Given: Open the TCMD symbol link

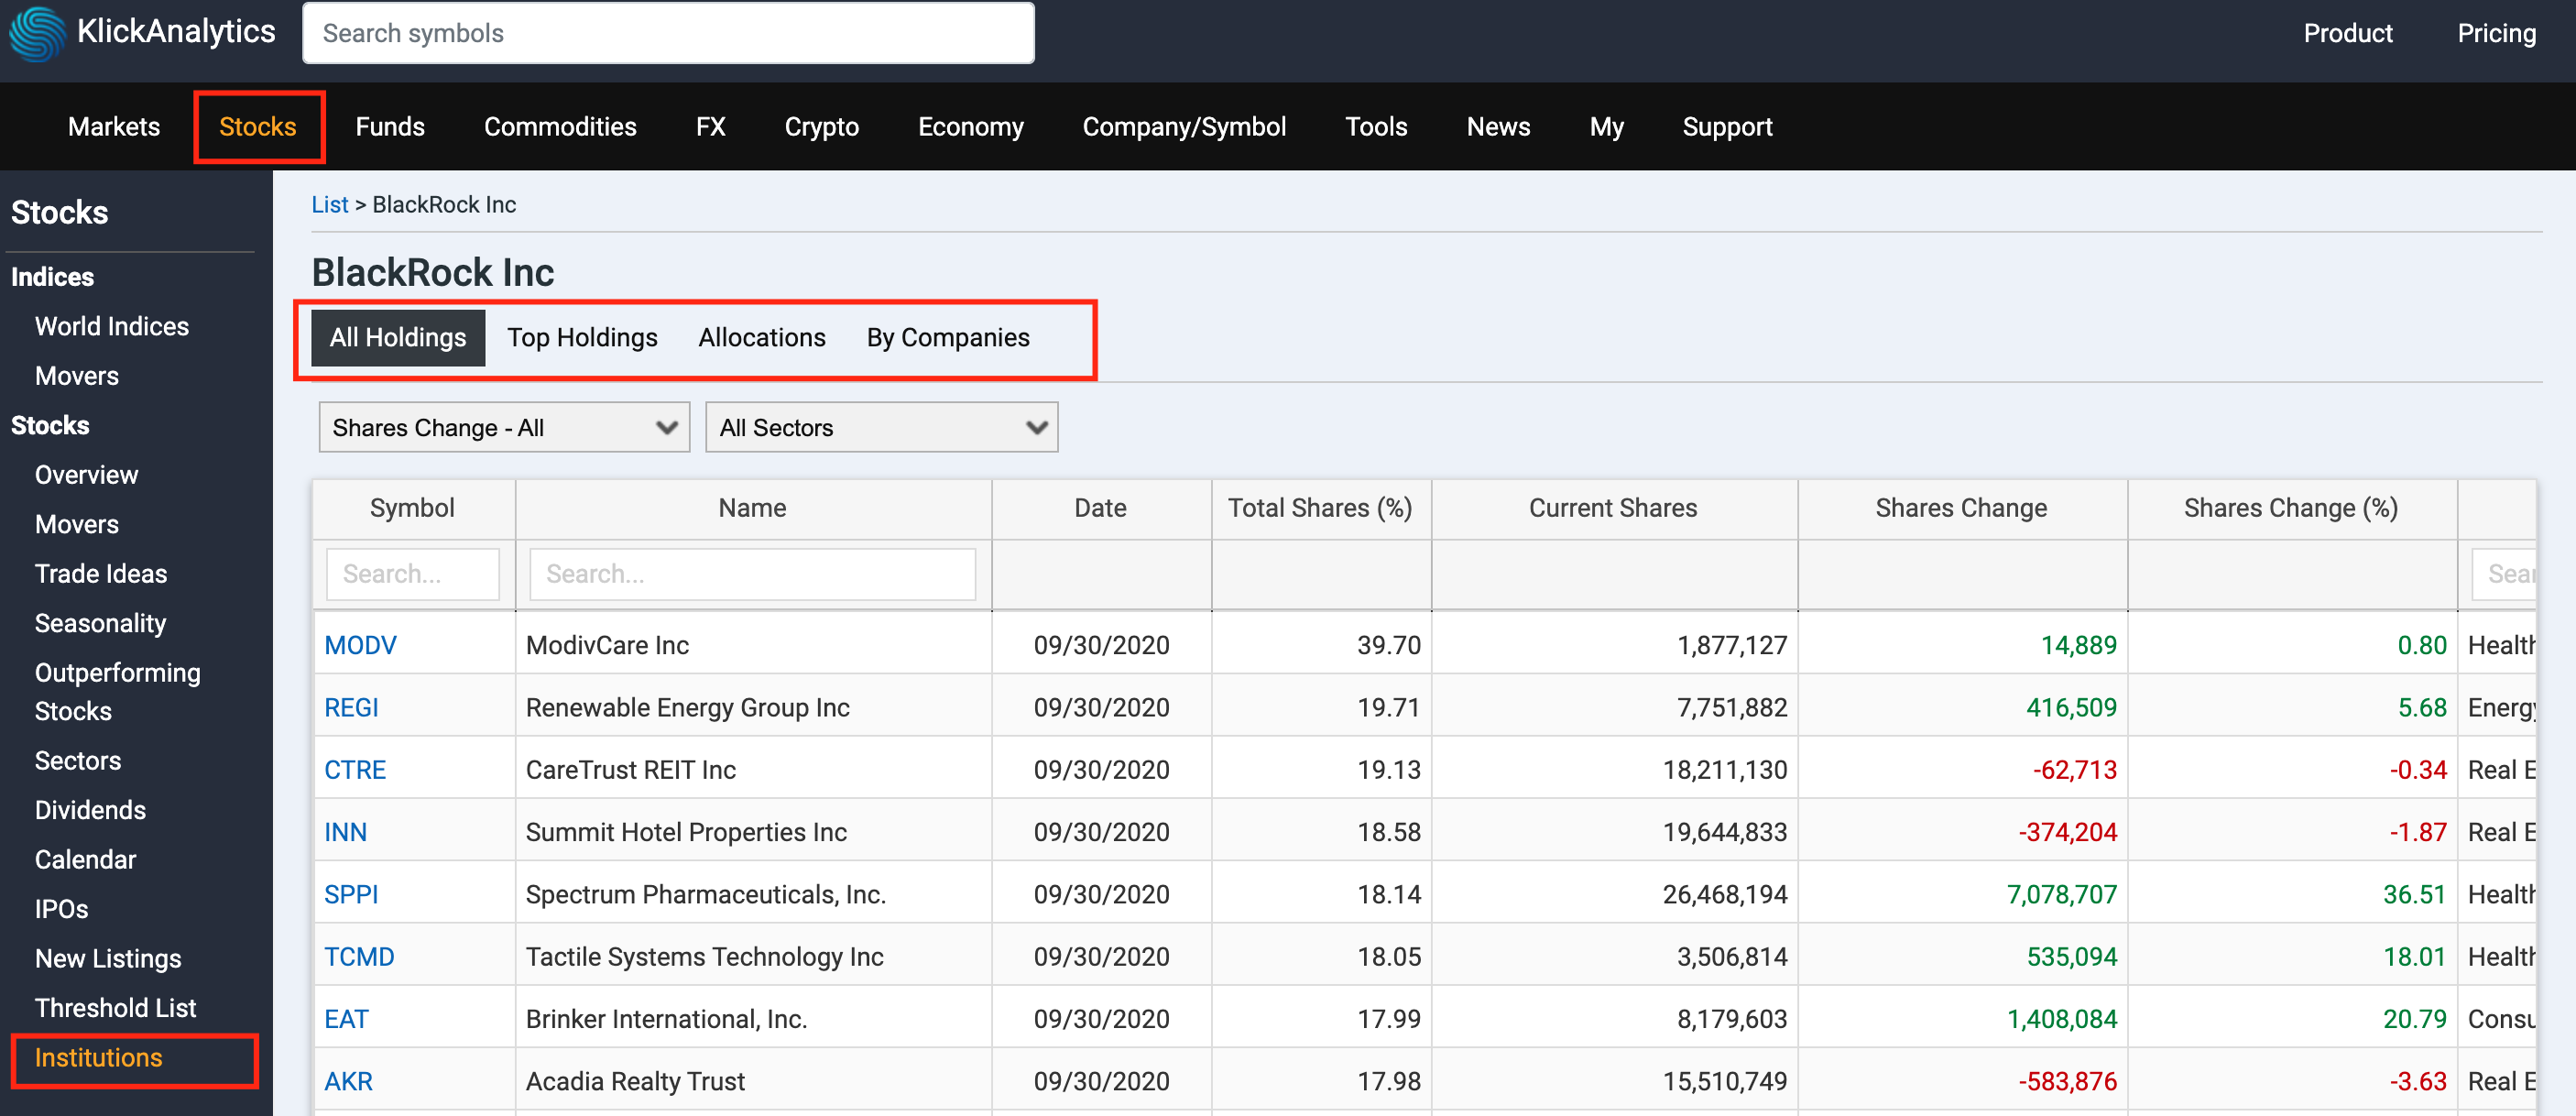Looking at the screenshot, I should point(359,957).
